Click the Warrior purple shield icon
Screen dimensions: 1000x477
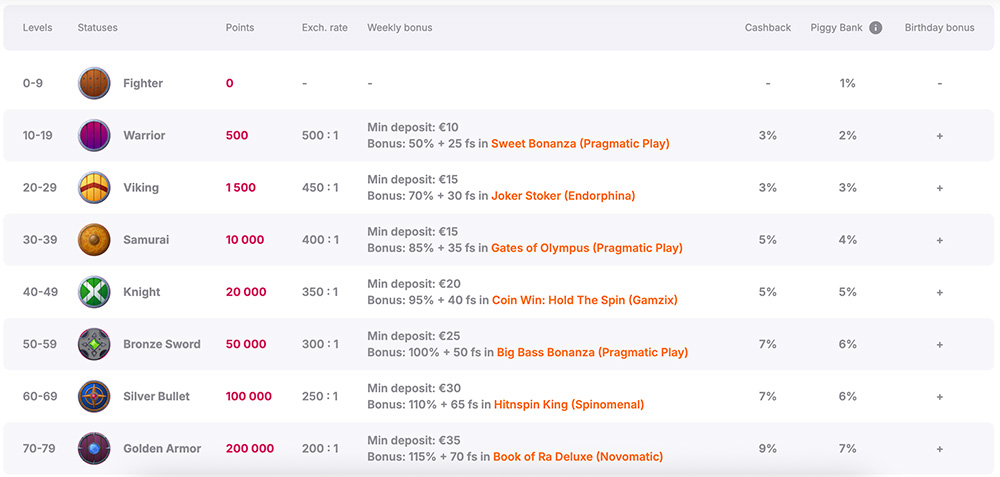tap(94, 135)
